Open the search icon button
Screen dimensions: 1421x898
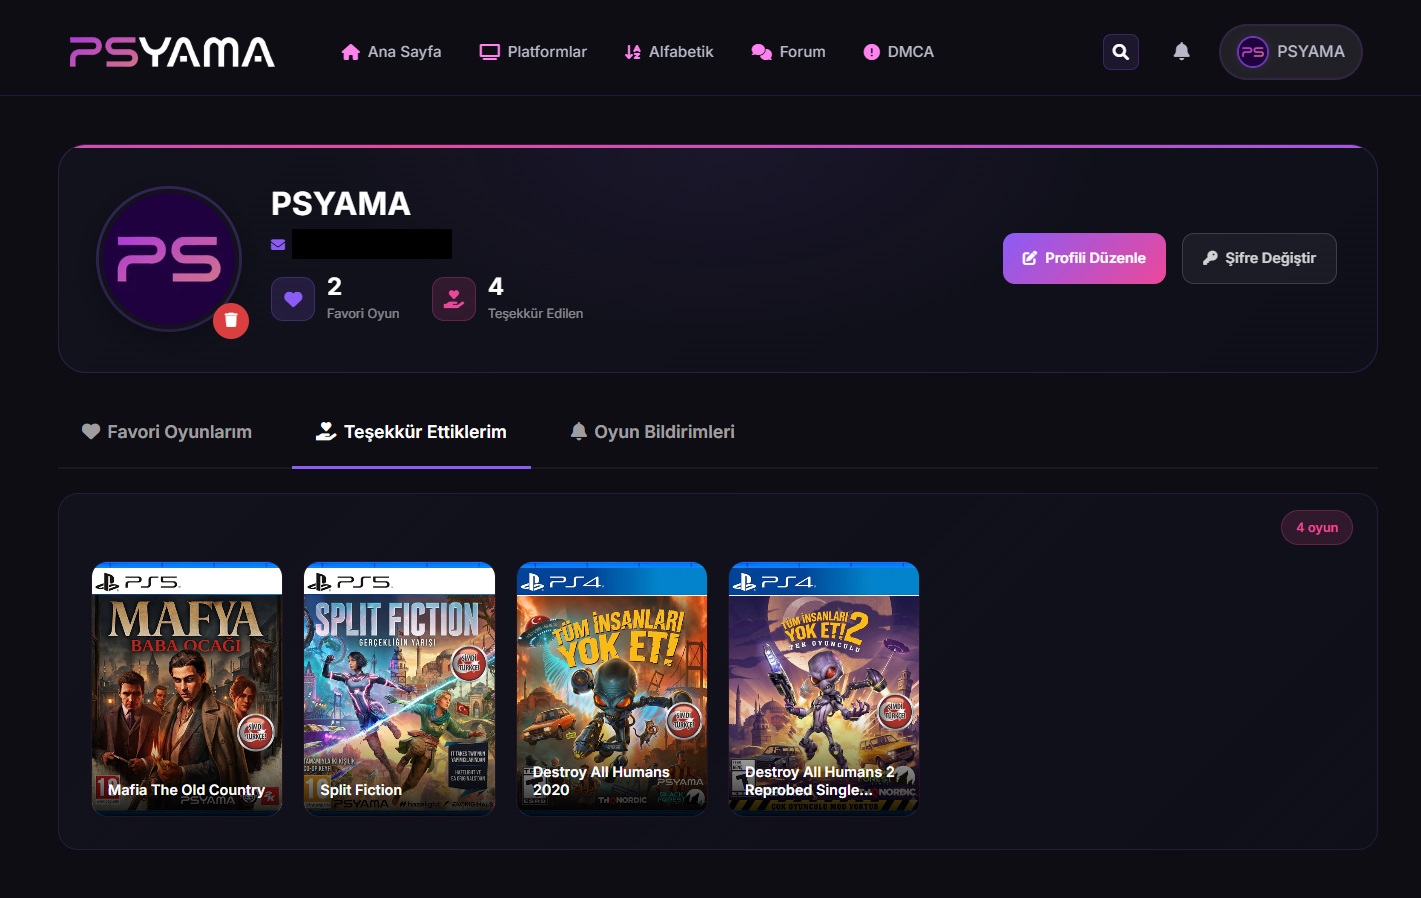1121,52
